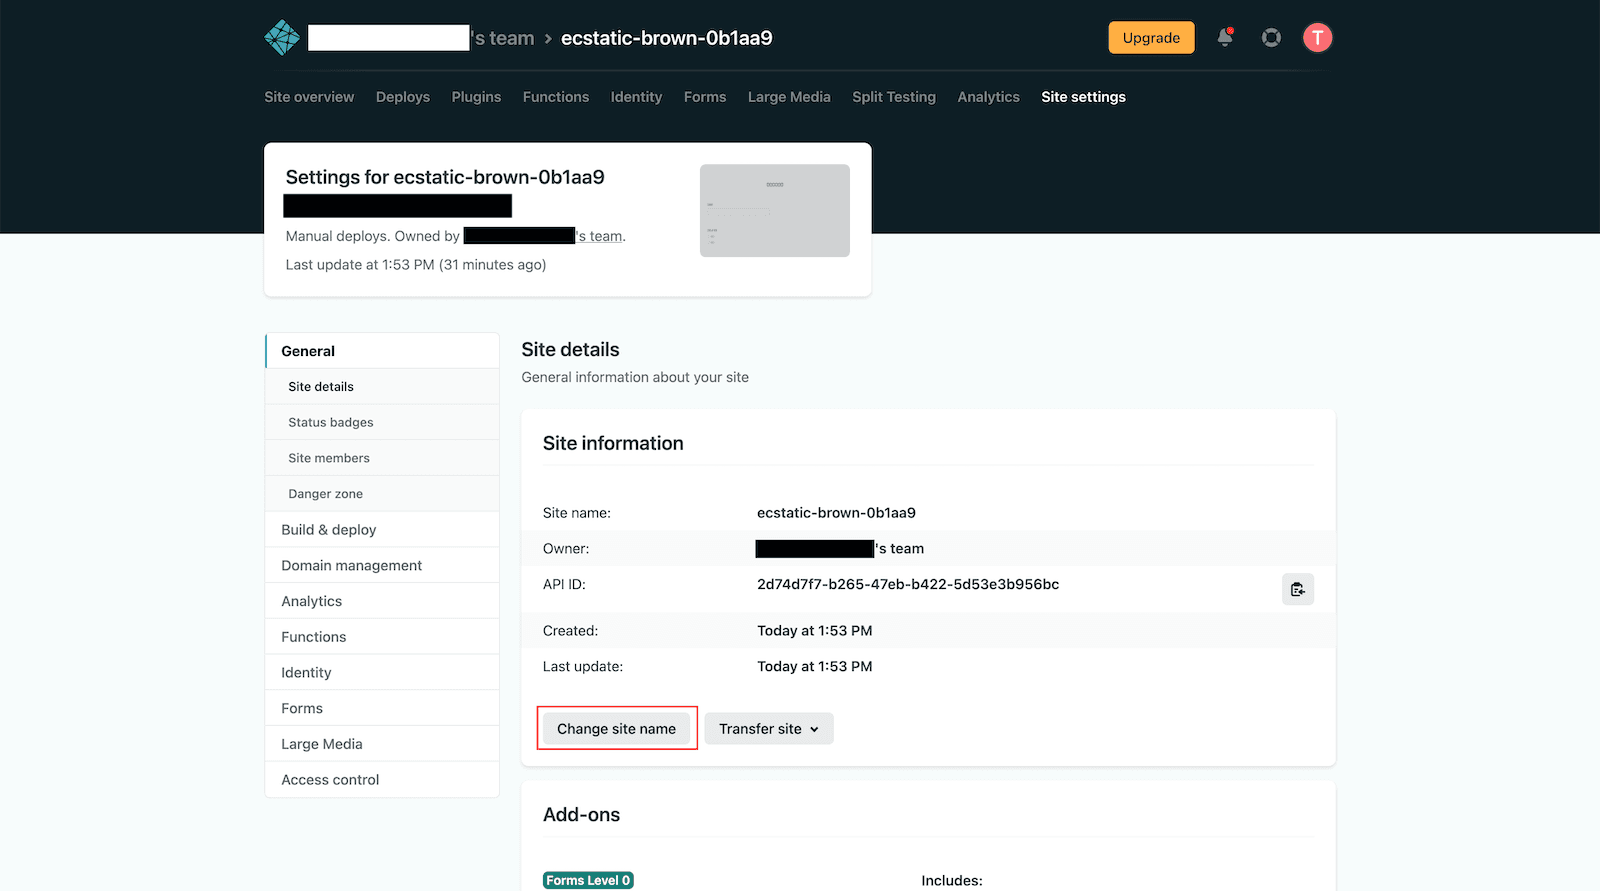Click the Last update at 1:53 PM text
The width and height of the screenshot is (1600, 891).
pos(416,265)
